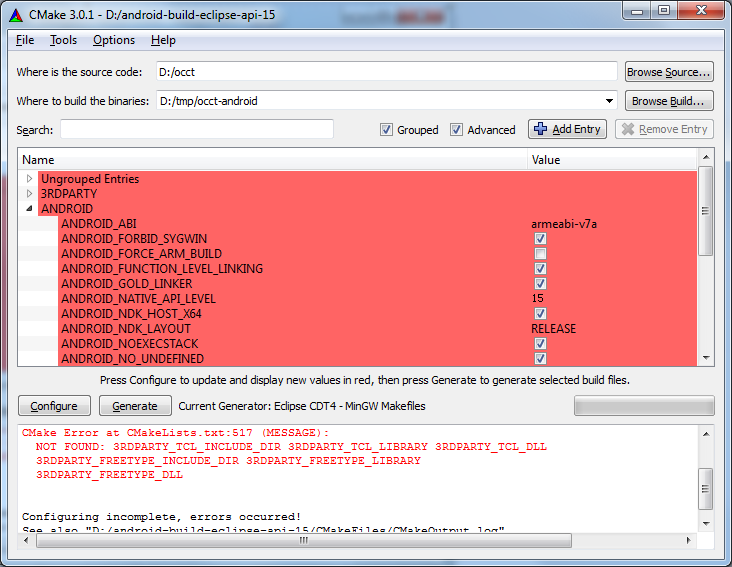This screenshot has width=732, height=567.
Task: Expand the 3RDPARTY group
Action: point(30,194)
